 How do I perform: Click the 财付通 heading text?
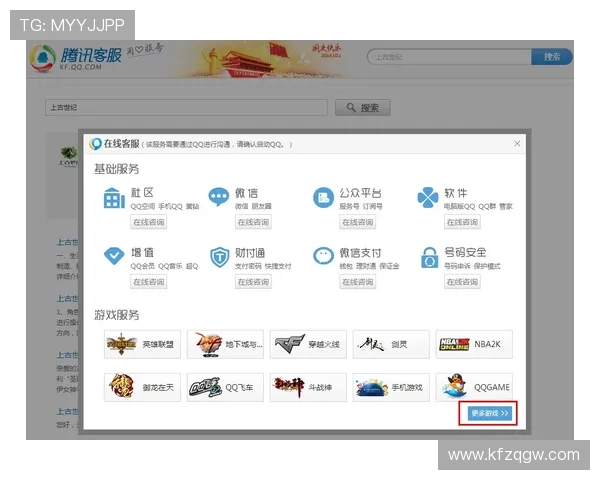(250, 253)
